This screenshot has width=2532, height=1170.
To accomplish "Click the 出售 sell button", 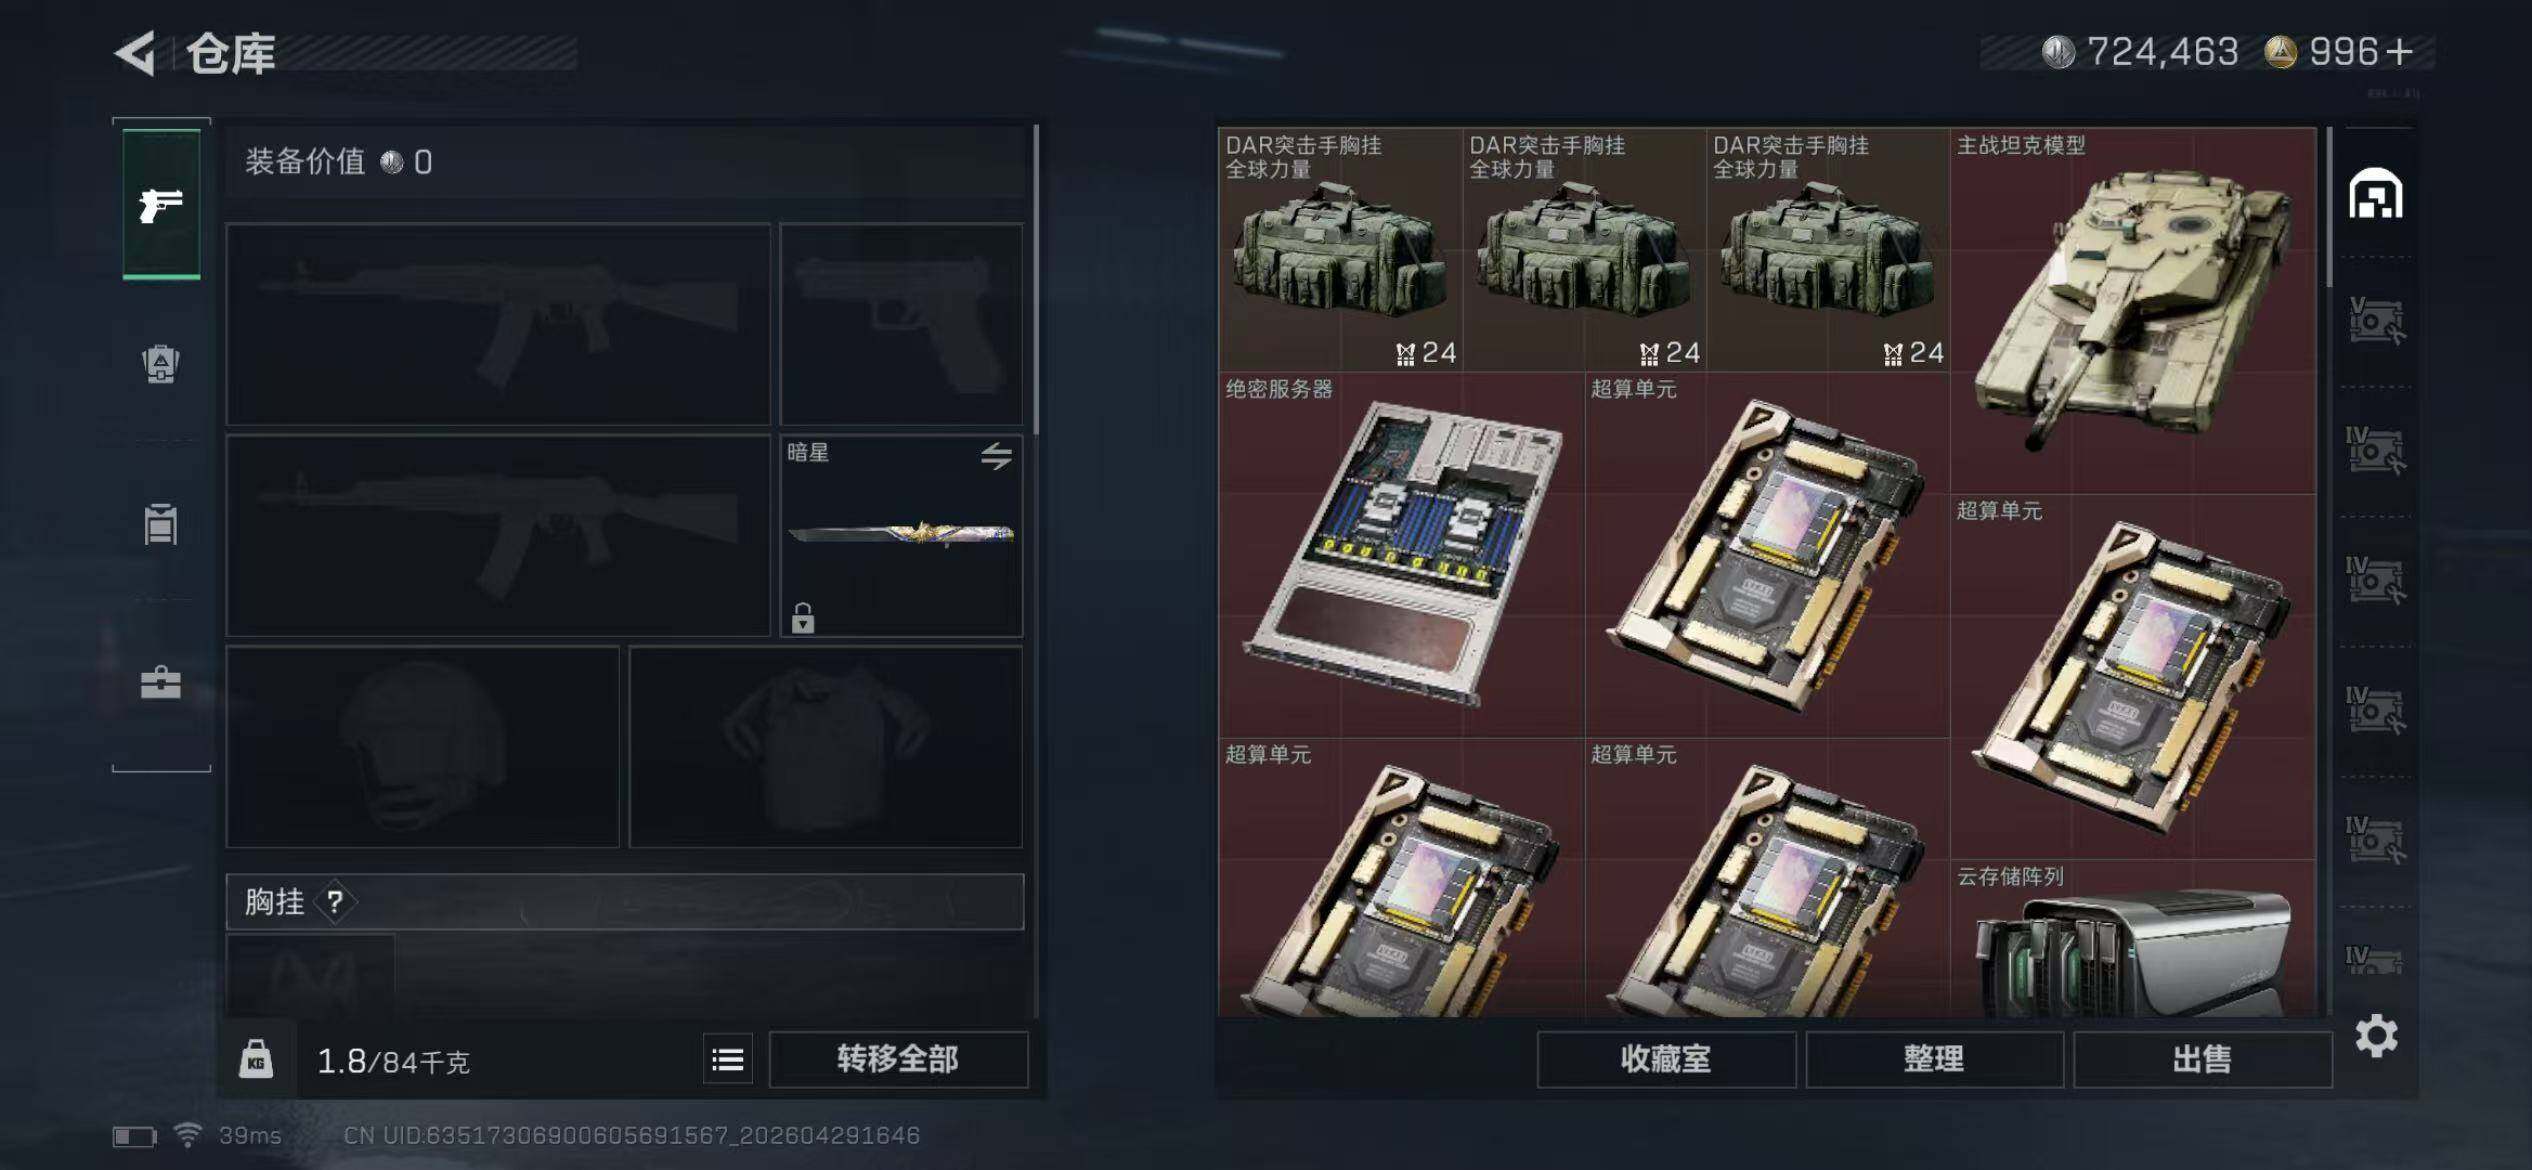I will tap(2202, 1059).
